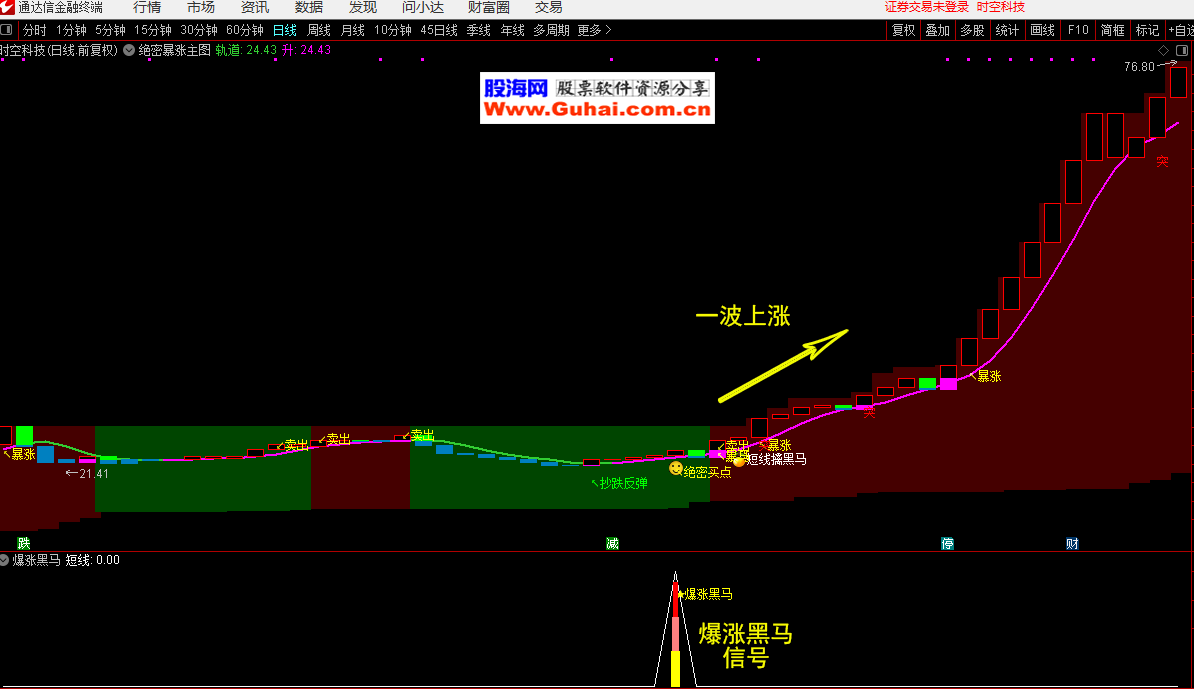1194x689 pixels.
Task: Open F10 company information
Action: tap(1078, 30)
